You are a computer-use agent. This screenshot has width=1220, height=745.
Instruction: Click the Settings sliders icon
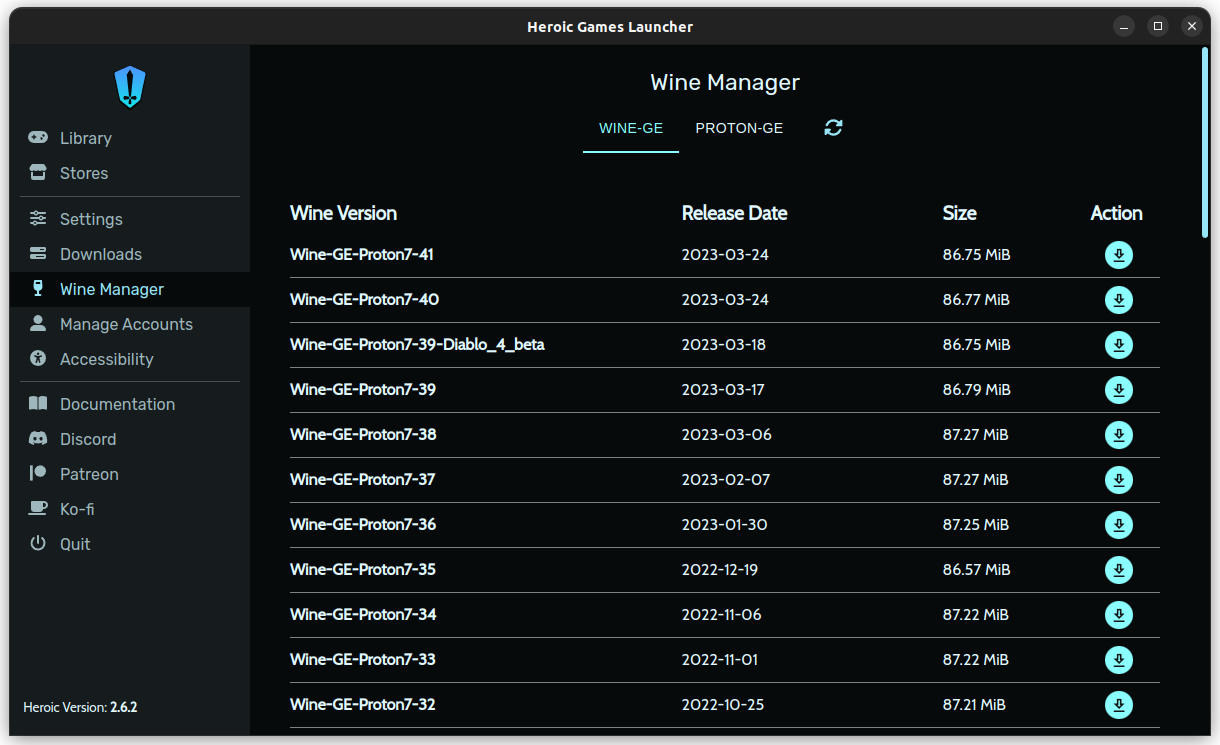pyautogui.click(x=38, y=218)
